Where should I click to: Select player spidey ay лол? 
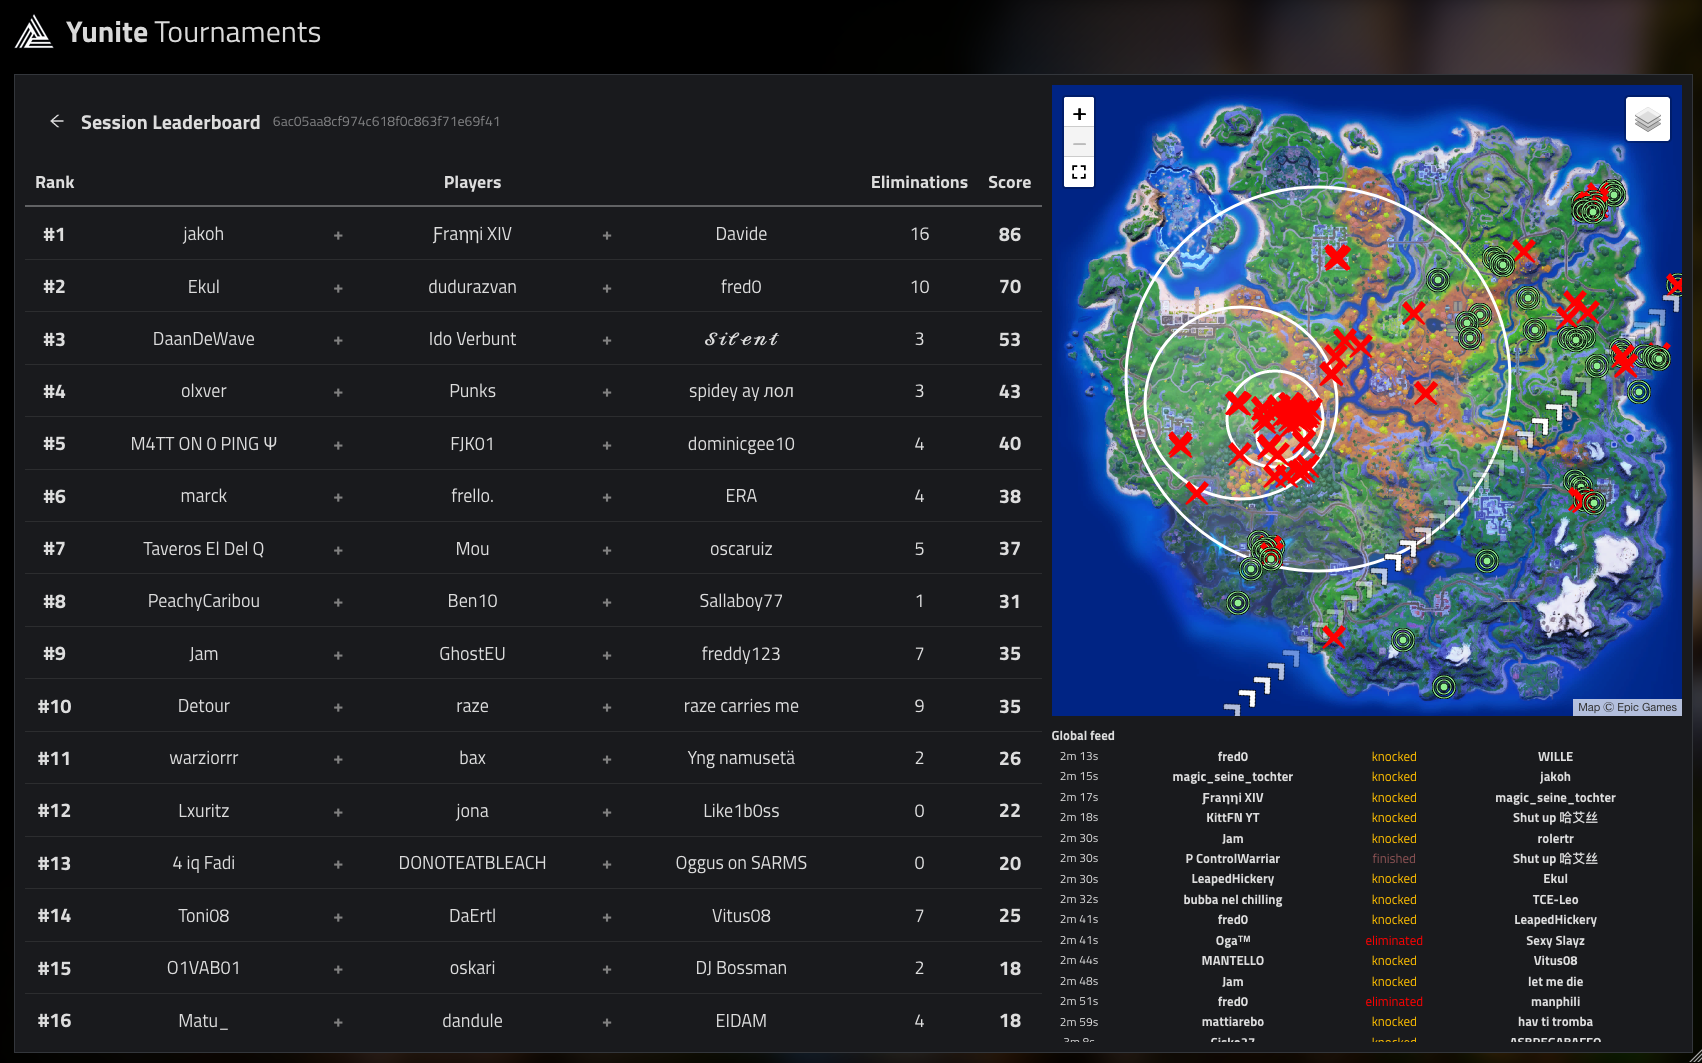tap(741, 391)
